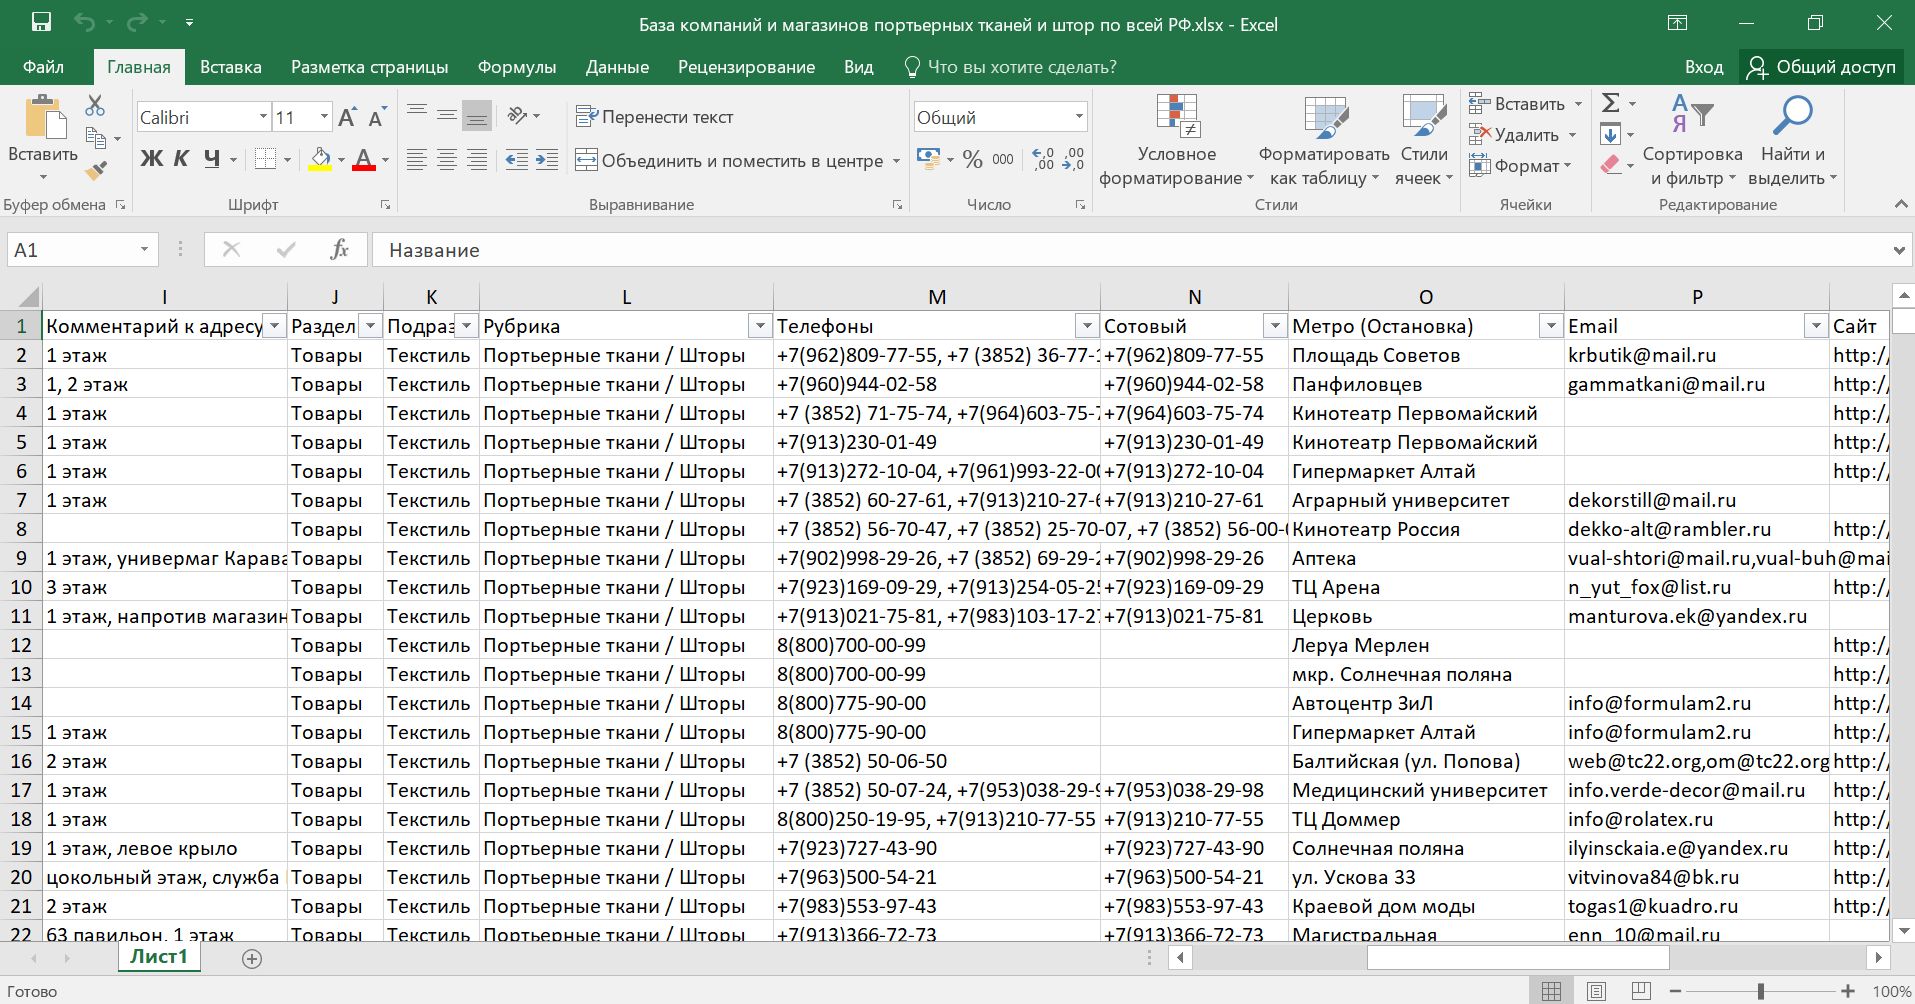Click the Format Painter brush icon
Viewport: 1915px width, 1004px height.
(x=96, y=171)
